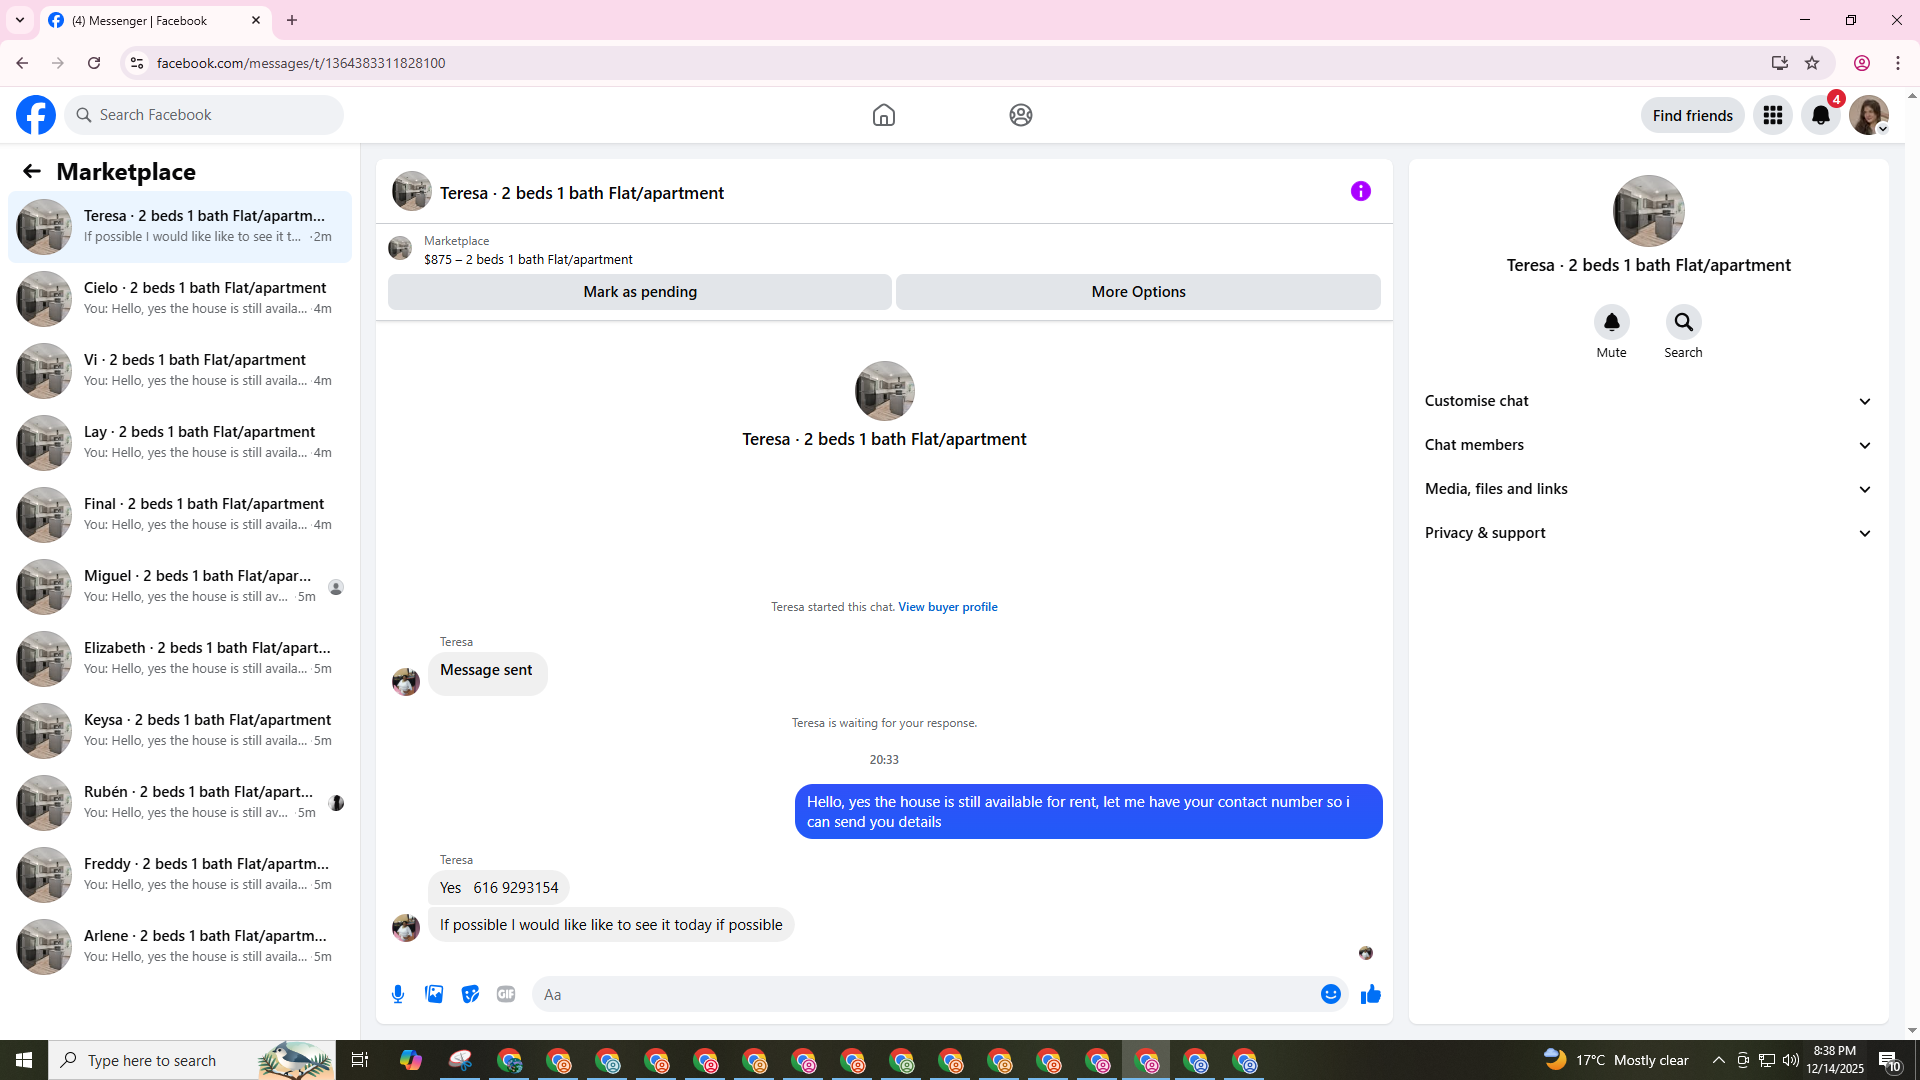Open the GIF picker

pyautogui.click(x=506, y=994)
